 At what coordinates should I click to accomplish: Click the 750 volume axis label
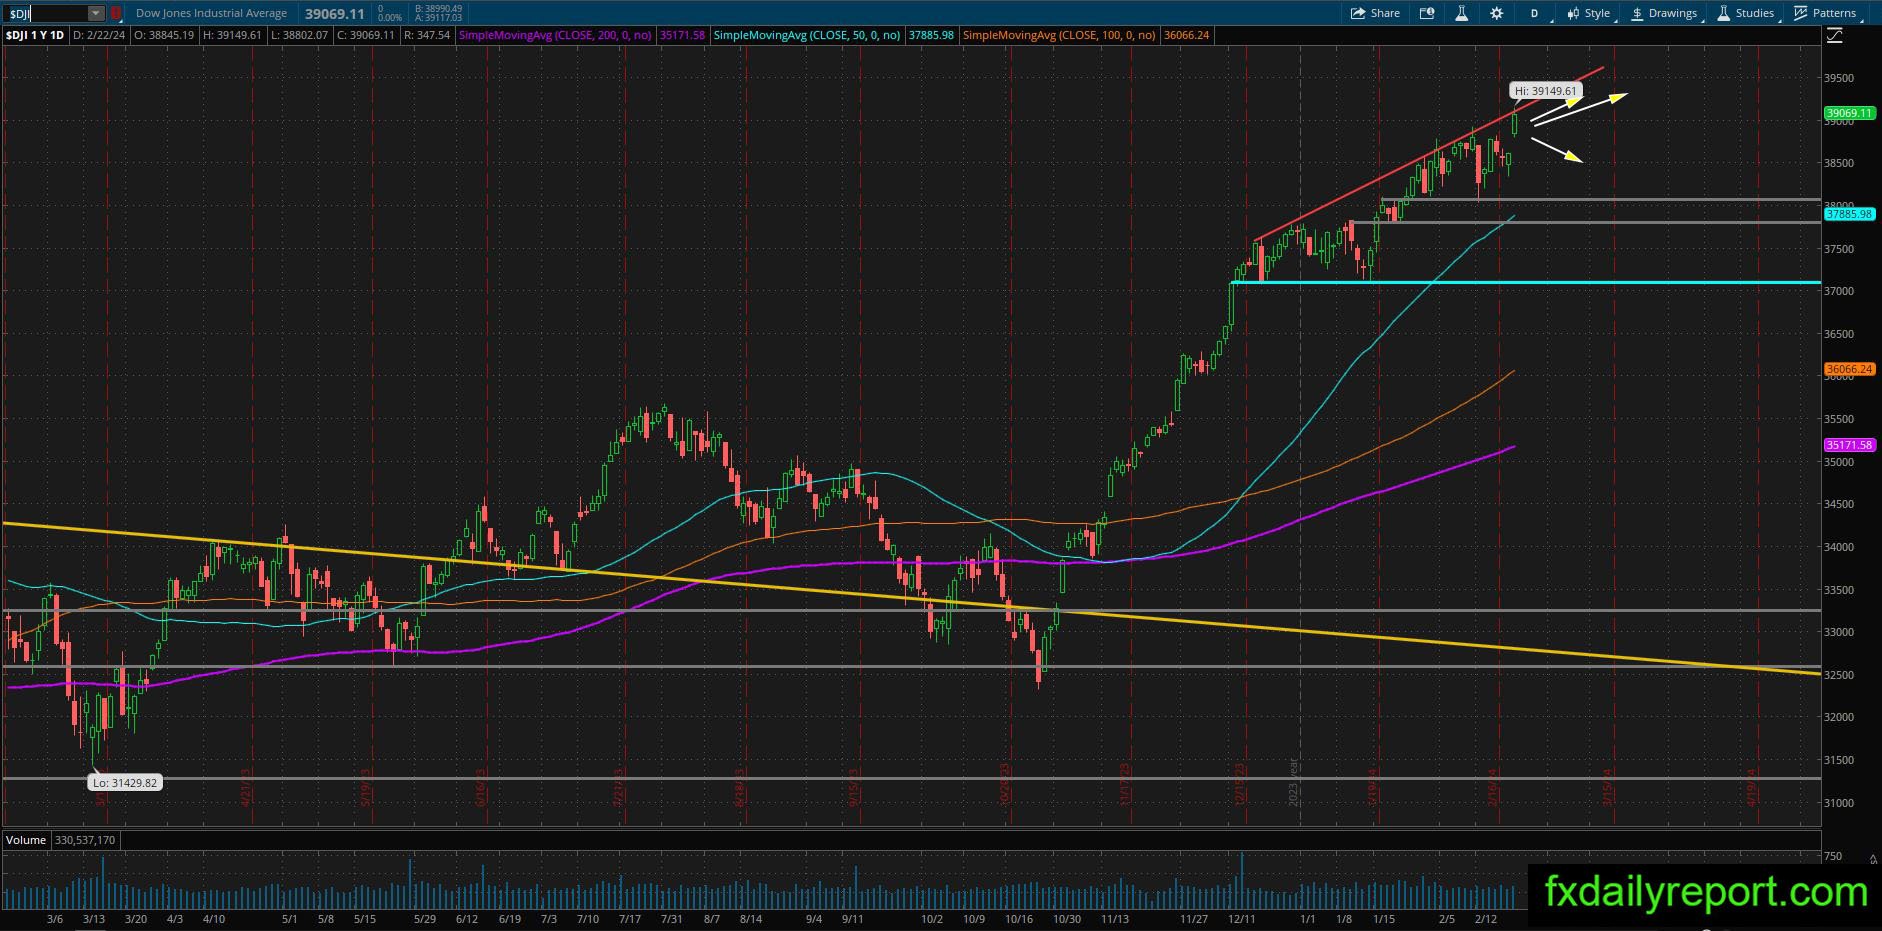(x=1835, y=857)
